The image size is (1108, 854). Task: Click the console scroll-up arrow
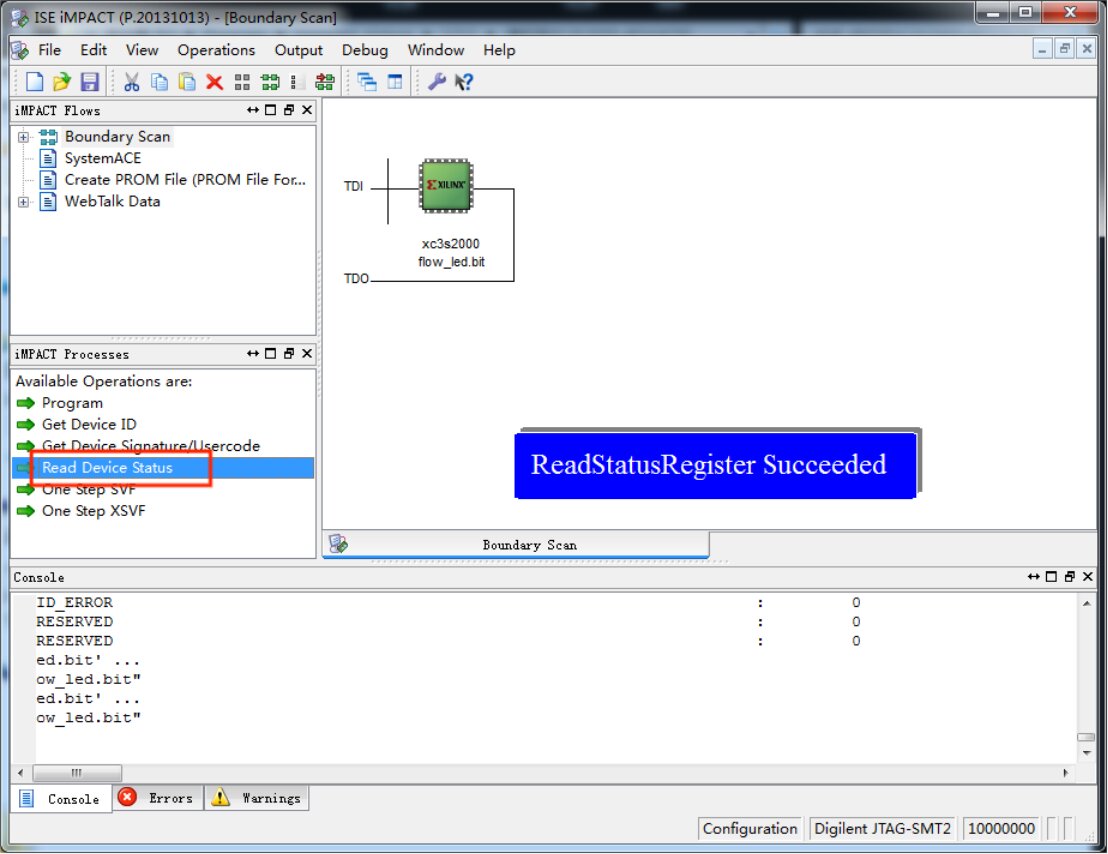1086,603
